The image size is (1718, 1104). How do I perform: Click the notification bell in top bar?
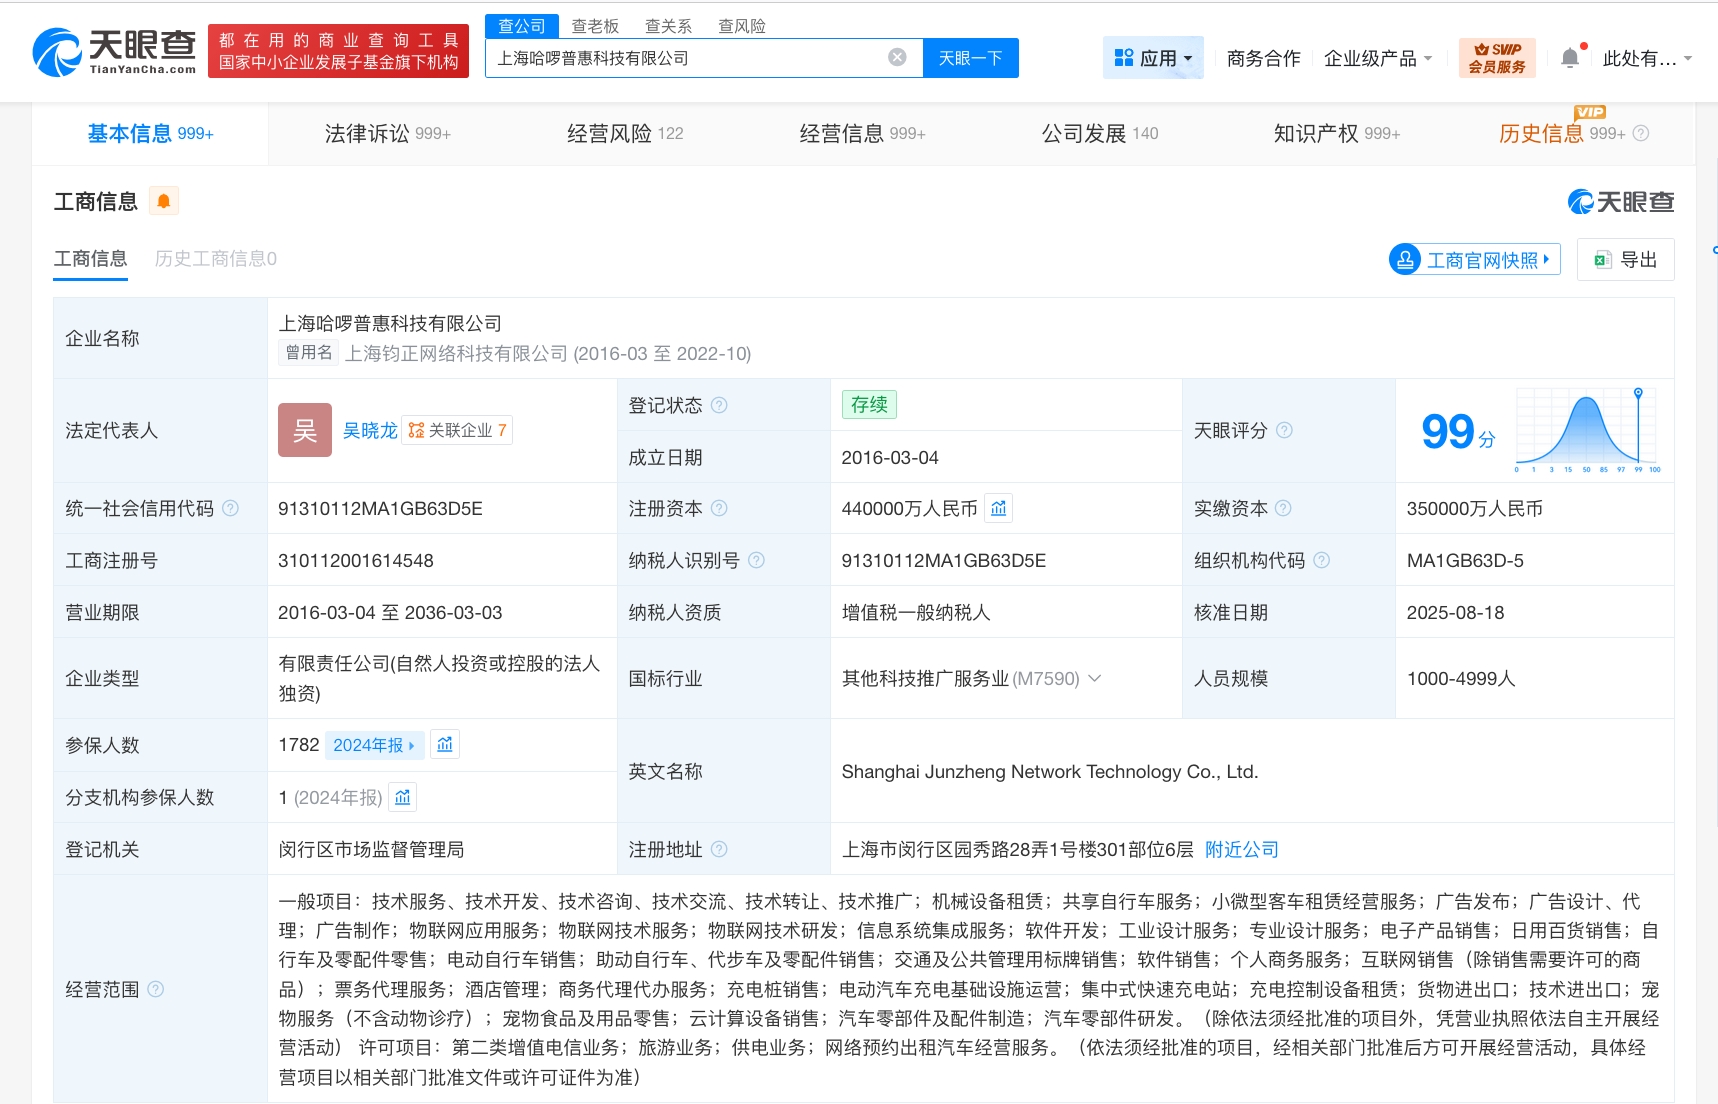point(1569,57)
